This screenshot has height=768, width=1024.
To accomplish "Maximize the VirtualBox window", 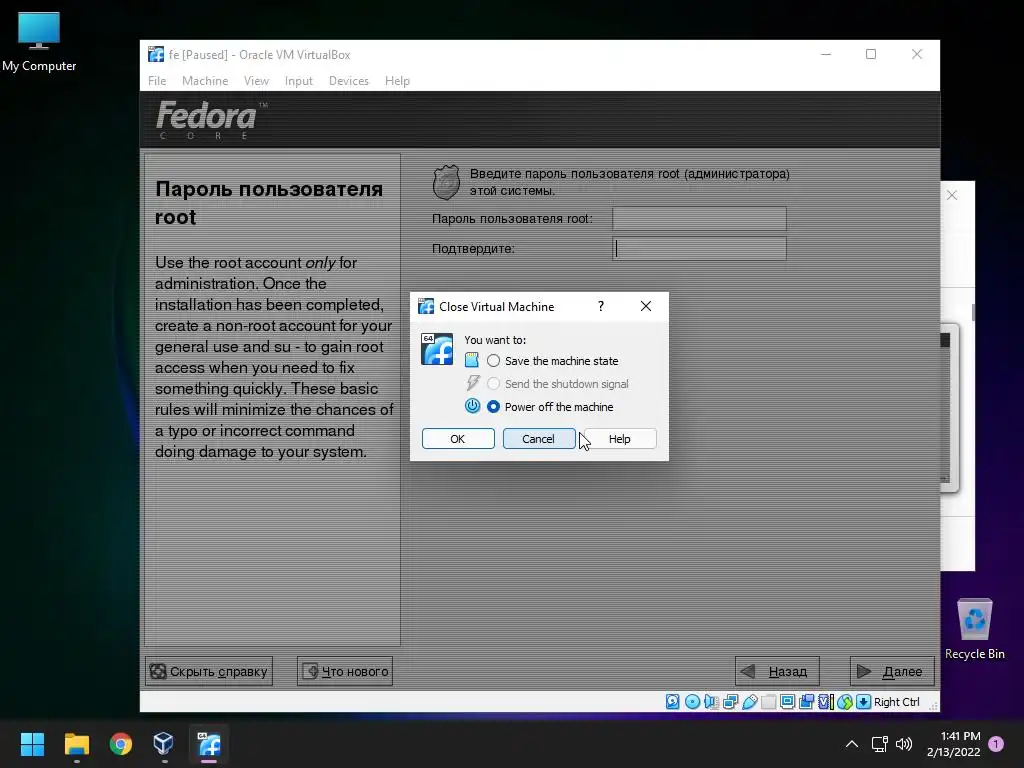I will click(871, 54).
